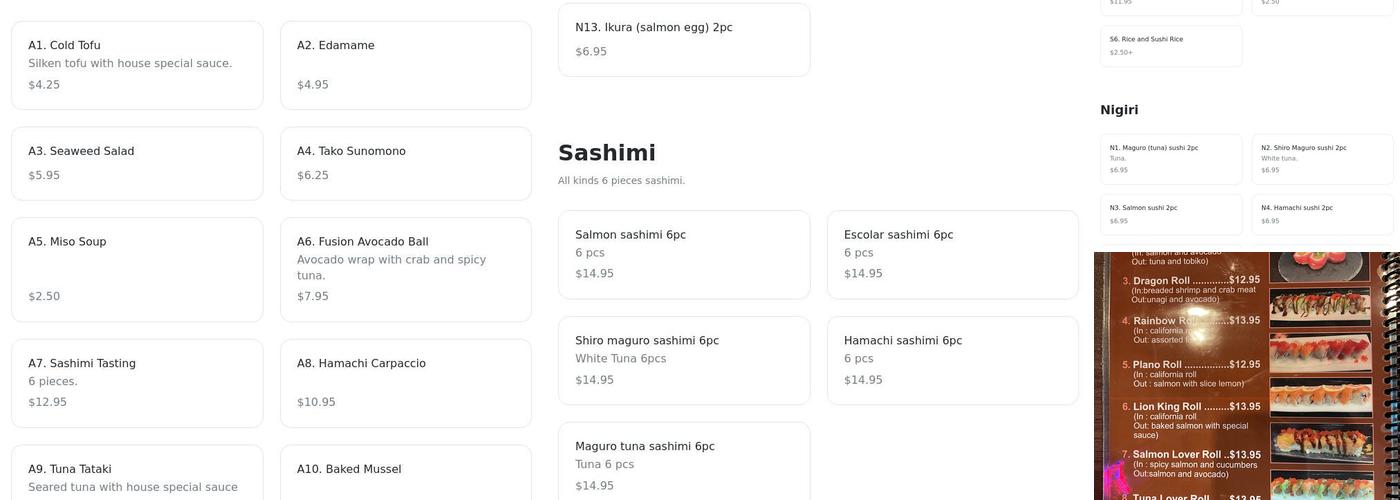
Task: Click the $10.95 price on Hamachi Carpaccio
Action: click(x=316, y=403)
